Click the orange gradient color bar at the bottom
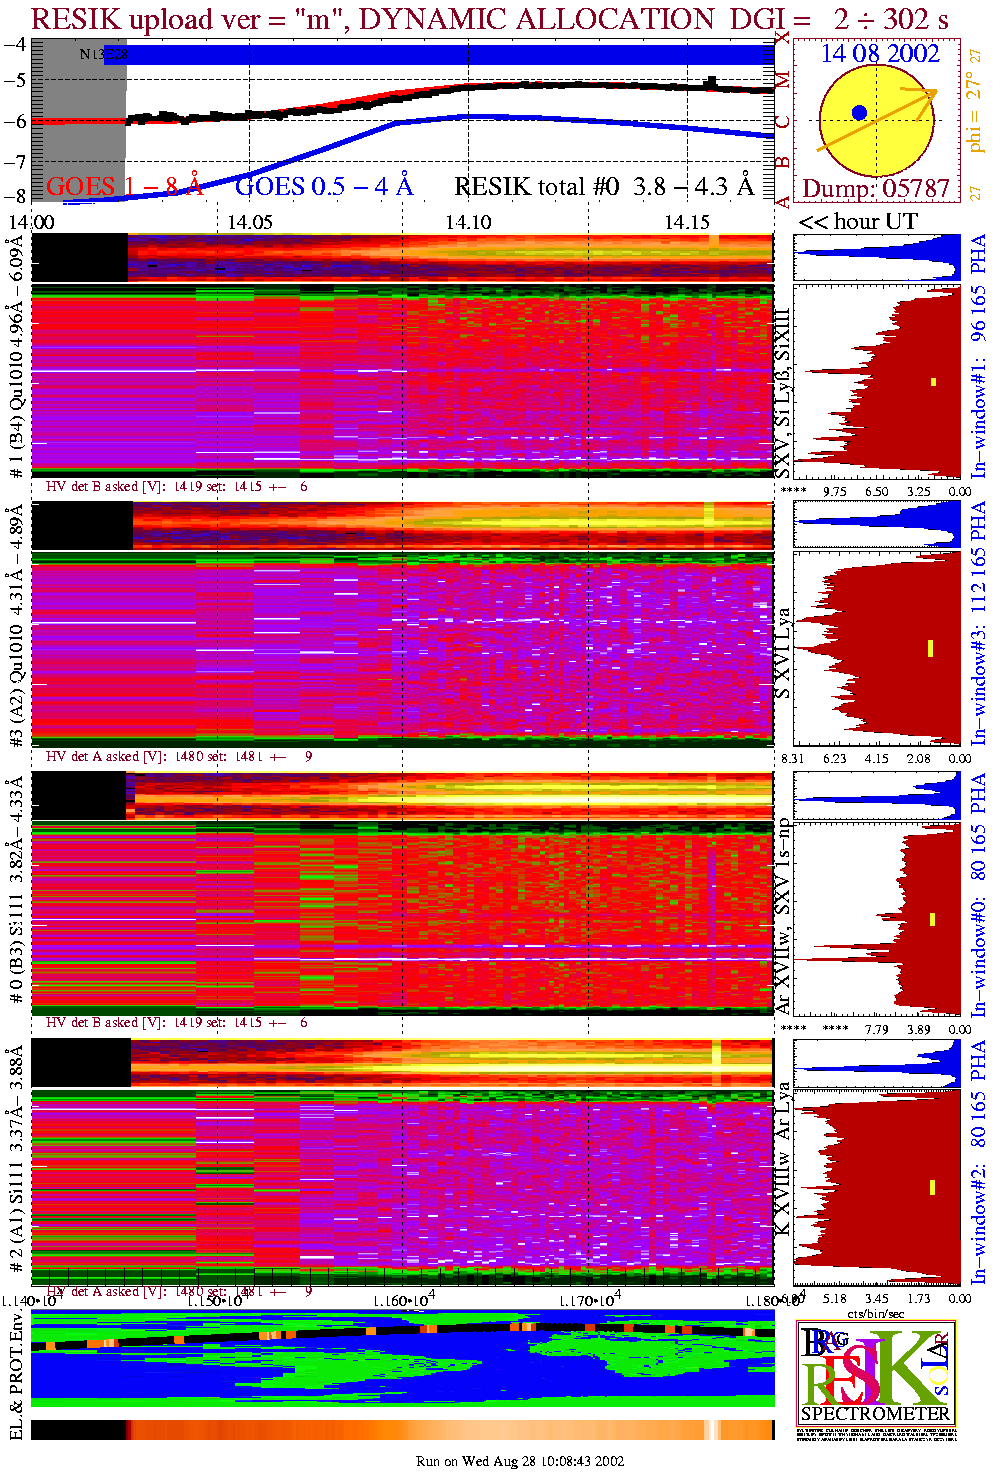 point(402,1430)
